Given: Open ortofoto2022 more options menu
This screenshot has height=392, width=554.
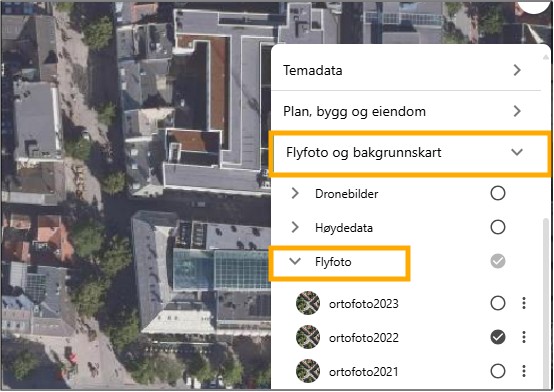Looking at the screenshot, I should point(524,337).
